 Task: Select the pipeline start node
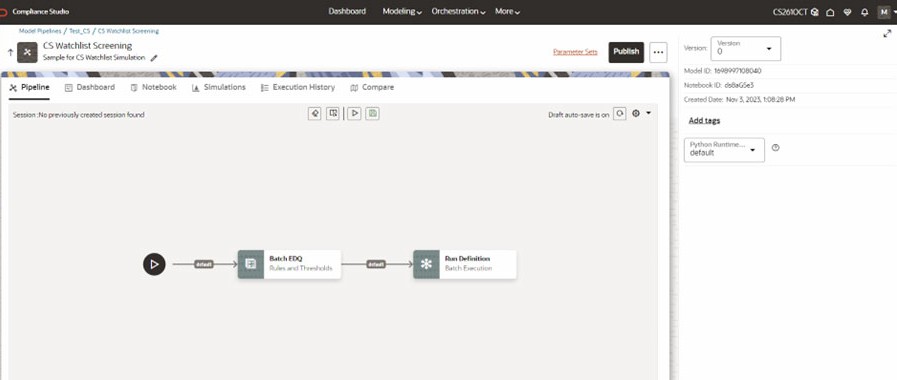click(x=154, y=264)
